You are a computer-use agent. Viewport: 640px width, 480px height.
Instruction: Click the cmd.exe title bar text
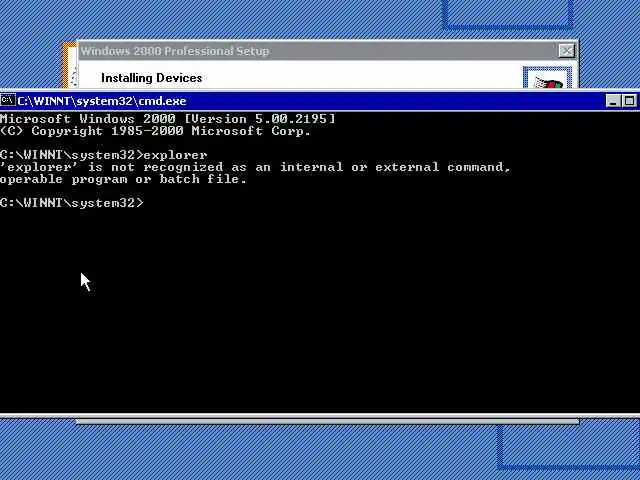102,101
